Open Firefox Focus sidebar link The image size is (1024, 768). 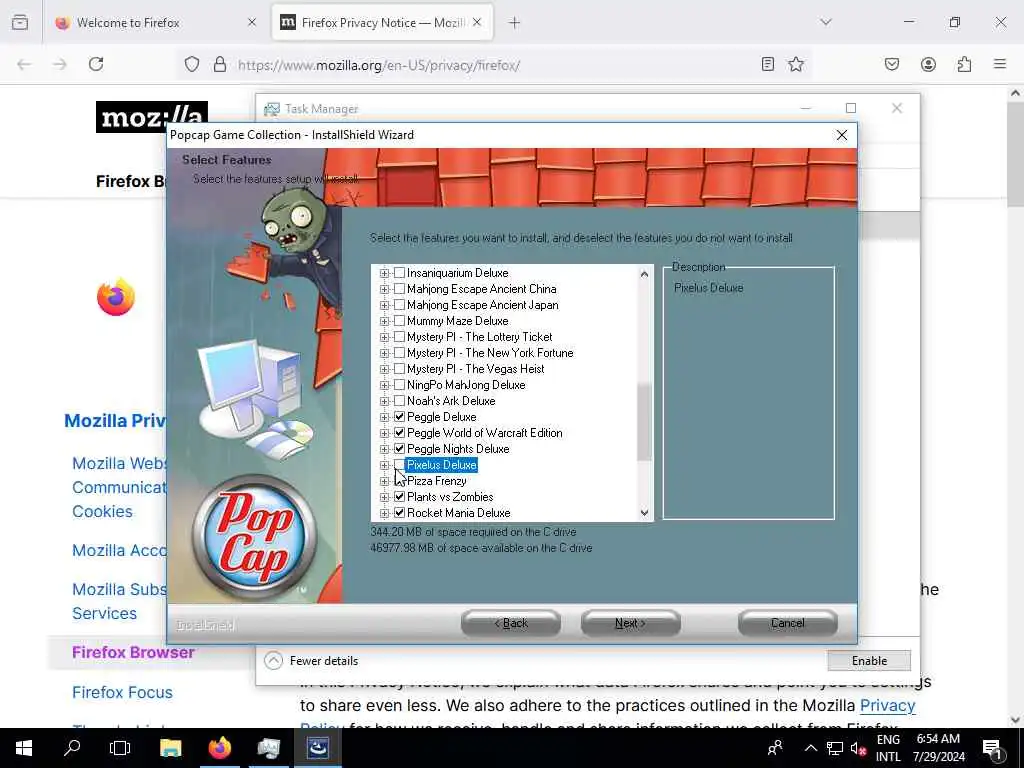122,692
